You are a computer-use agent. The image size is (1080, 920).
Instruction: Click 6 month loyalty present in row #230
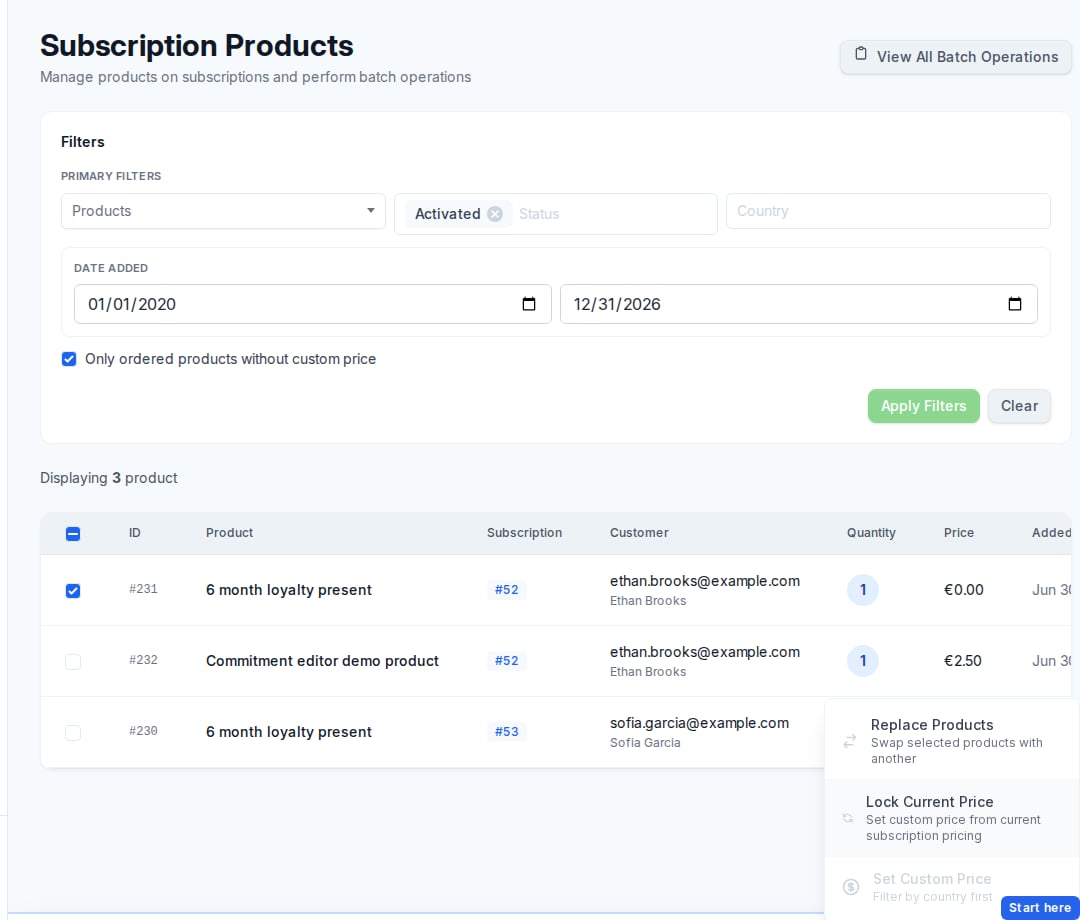[x=289, y=732]
